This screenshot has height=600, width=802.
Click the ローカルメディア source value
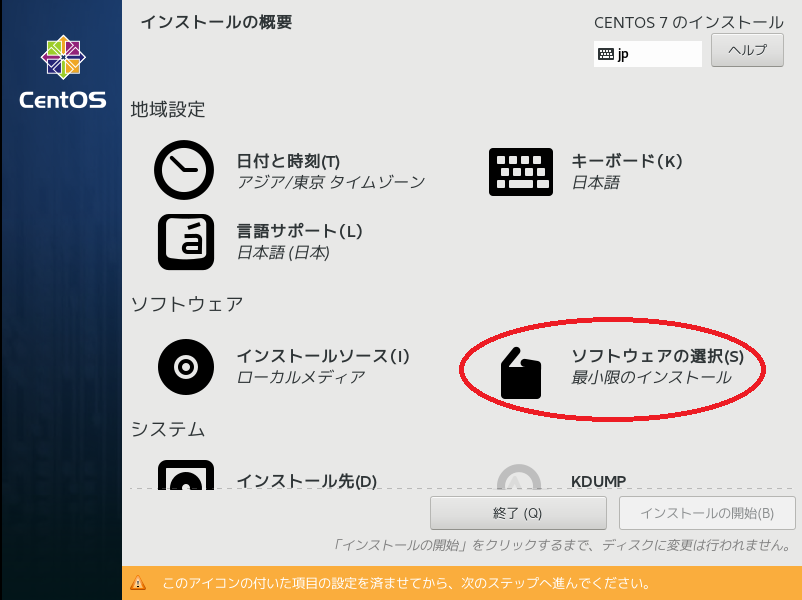pos(301,377)
